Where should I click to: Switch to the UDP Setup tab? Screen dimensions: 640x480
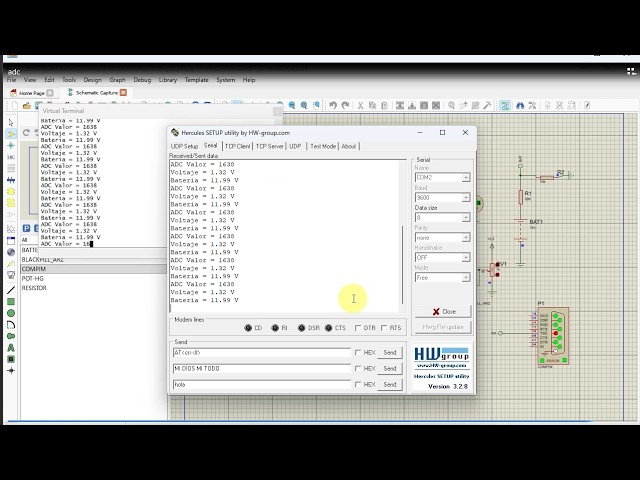[184, 147]
